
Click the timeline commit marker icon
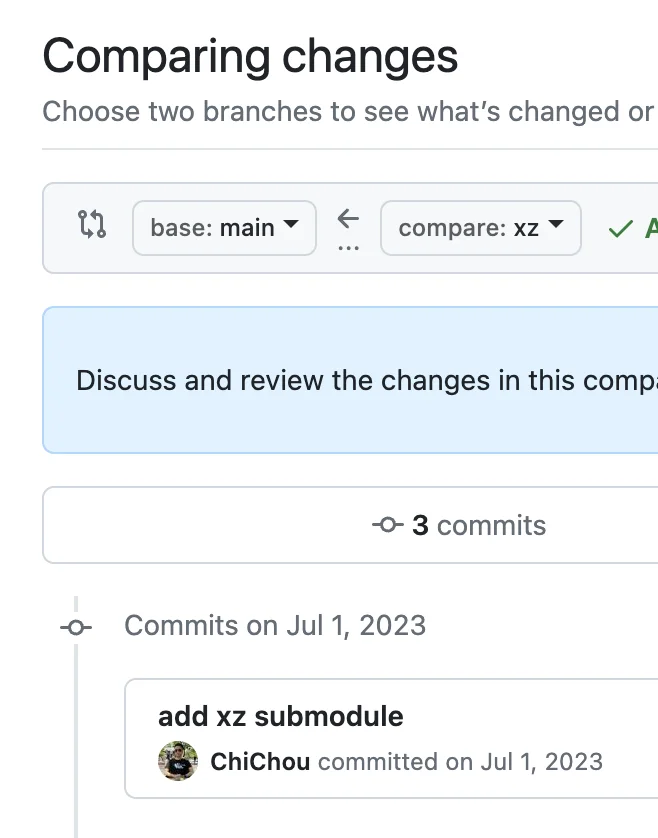pos(76,627)
